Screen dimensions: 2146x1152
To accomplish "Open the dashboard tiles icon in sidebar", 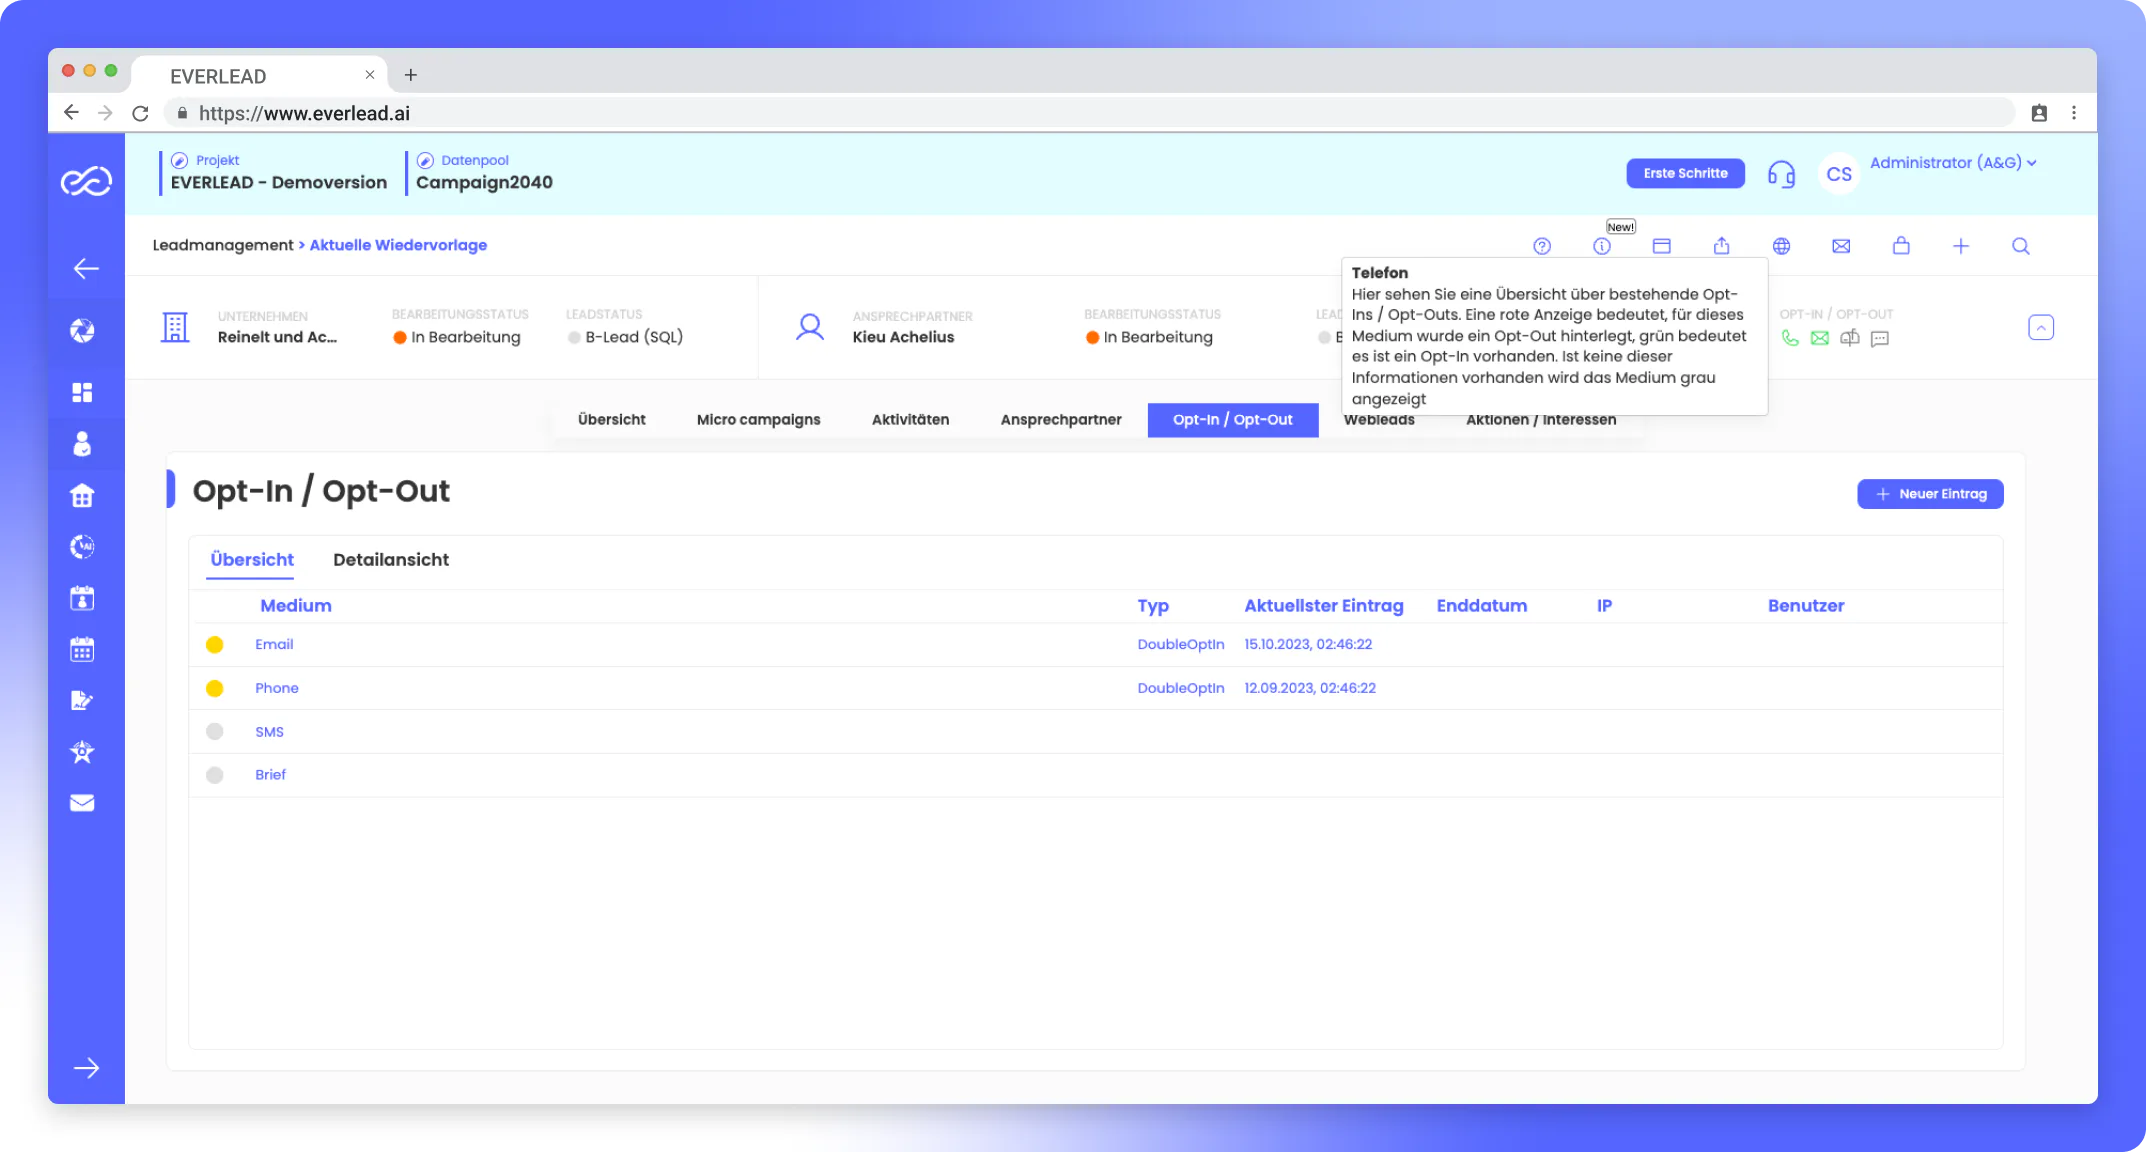I will [82, 392].
